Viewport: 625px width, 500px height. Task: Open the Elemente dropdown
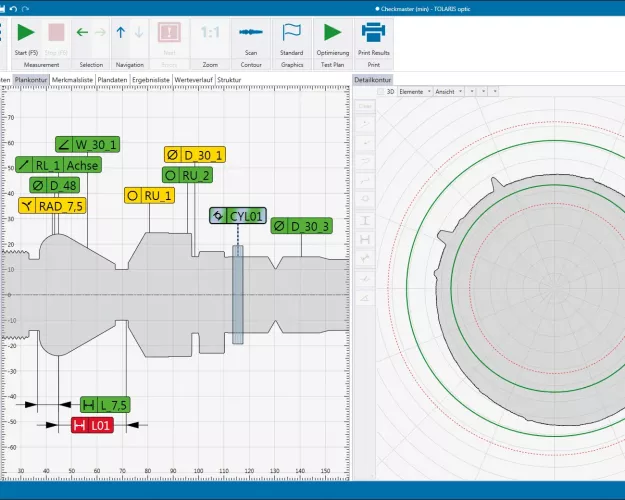413,91
